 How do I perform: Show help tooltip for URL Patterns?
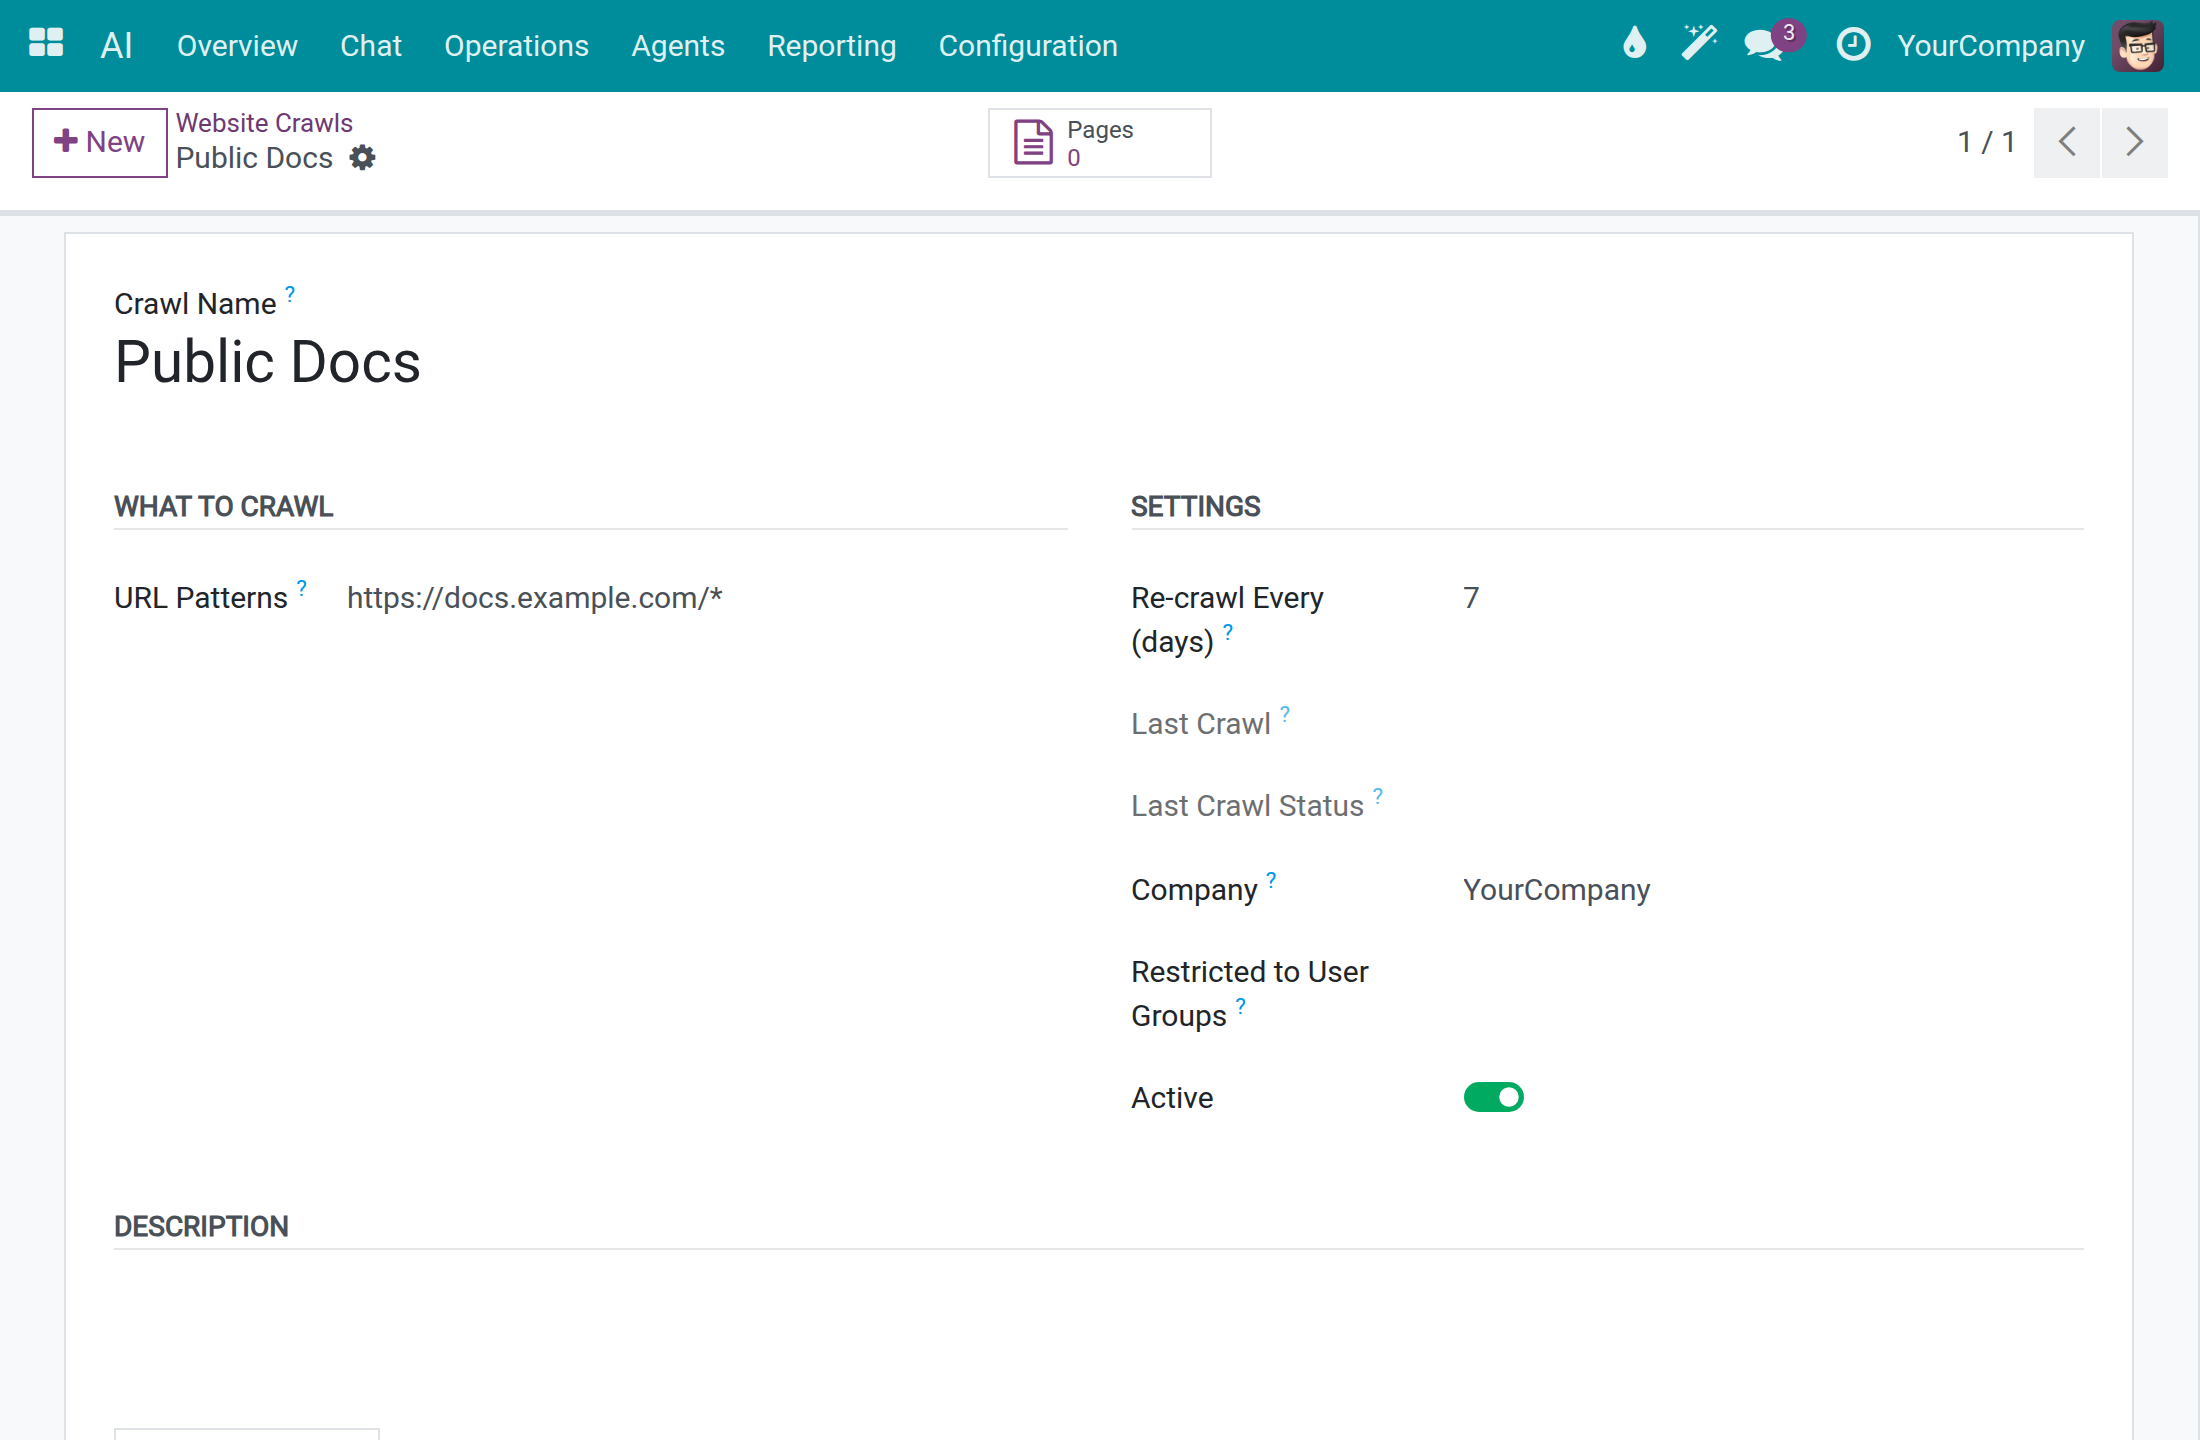[x=302, y=587]
